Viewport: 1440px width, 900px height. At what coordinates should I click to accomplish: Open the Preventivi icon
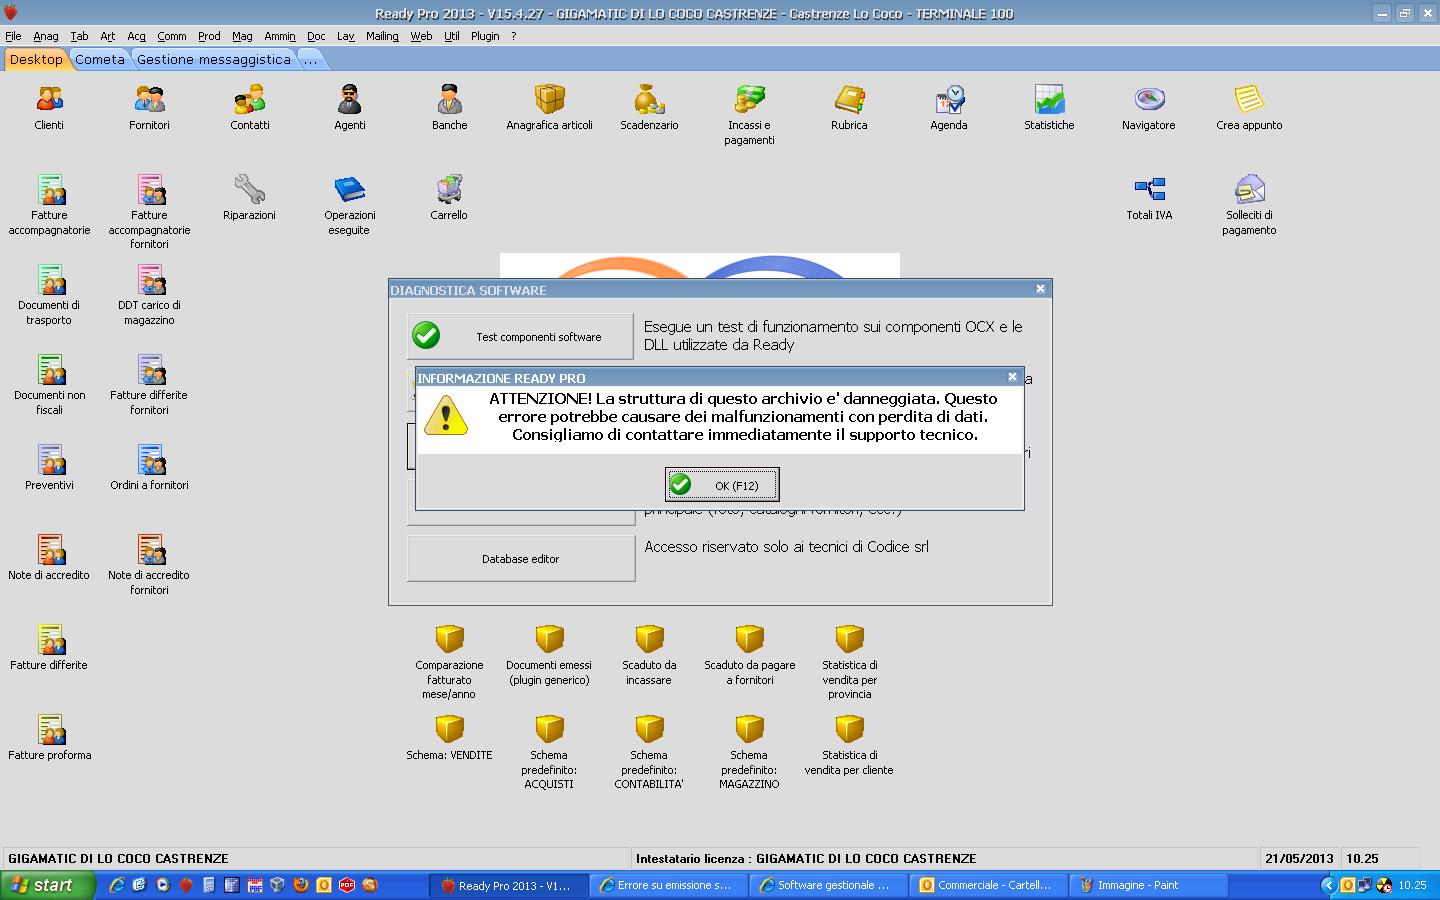pyautogui.click(x=49, y=460)
